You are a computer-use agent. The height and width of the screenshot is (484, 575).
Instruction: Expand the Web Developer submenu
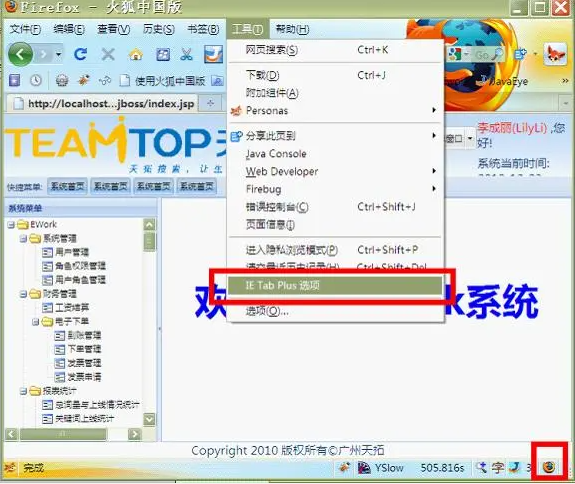[335, 171]
